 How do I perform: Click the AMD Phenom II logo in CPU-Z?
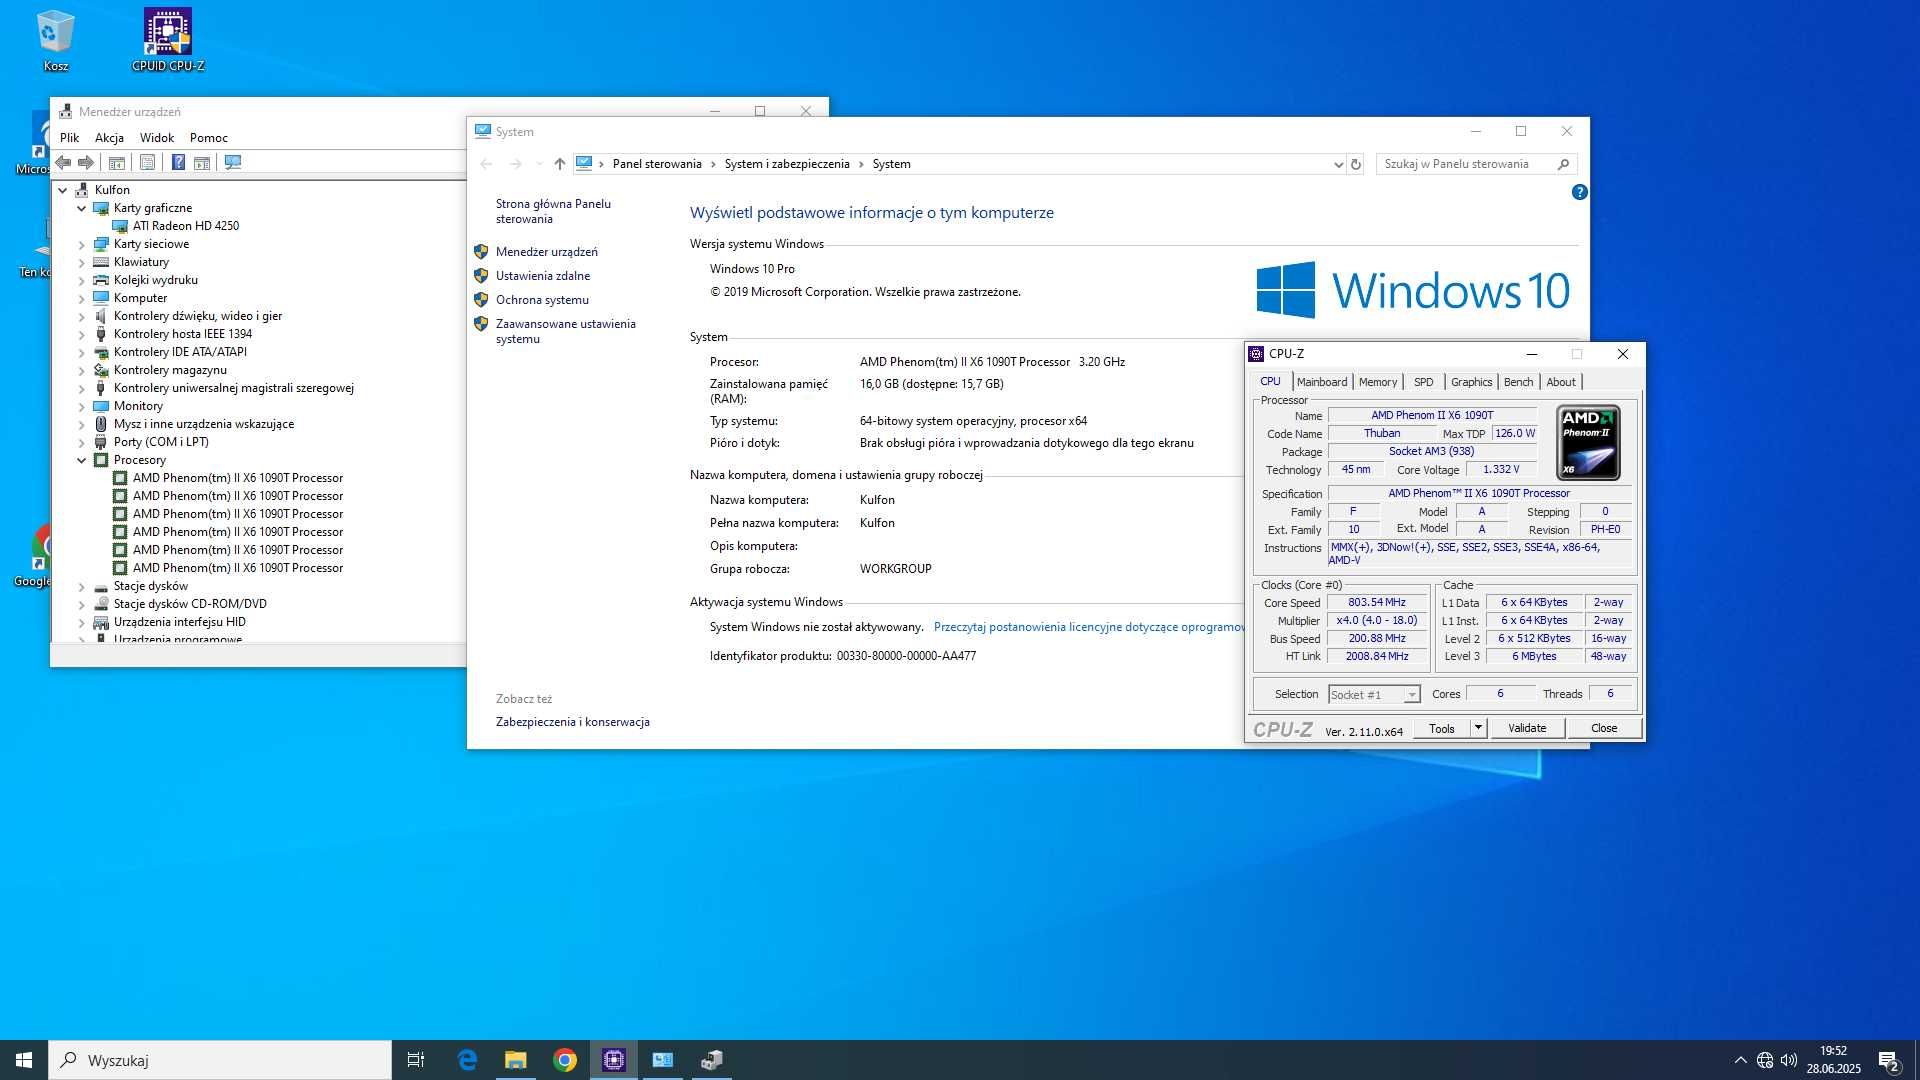(x=1588, y=442)
